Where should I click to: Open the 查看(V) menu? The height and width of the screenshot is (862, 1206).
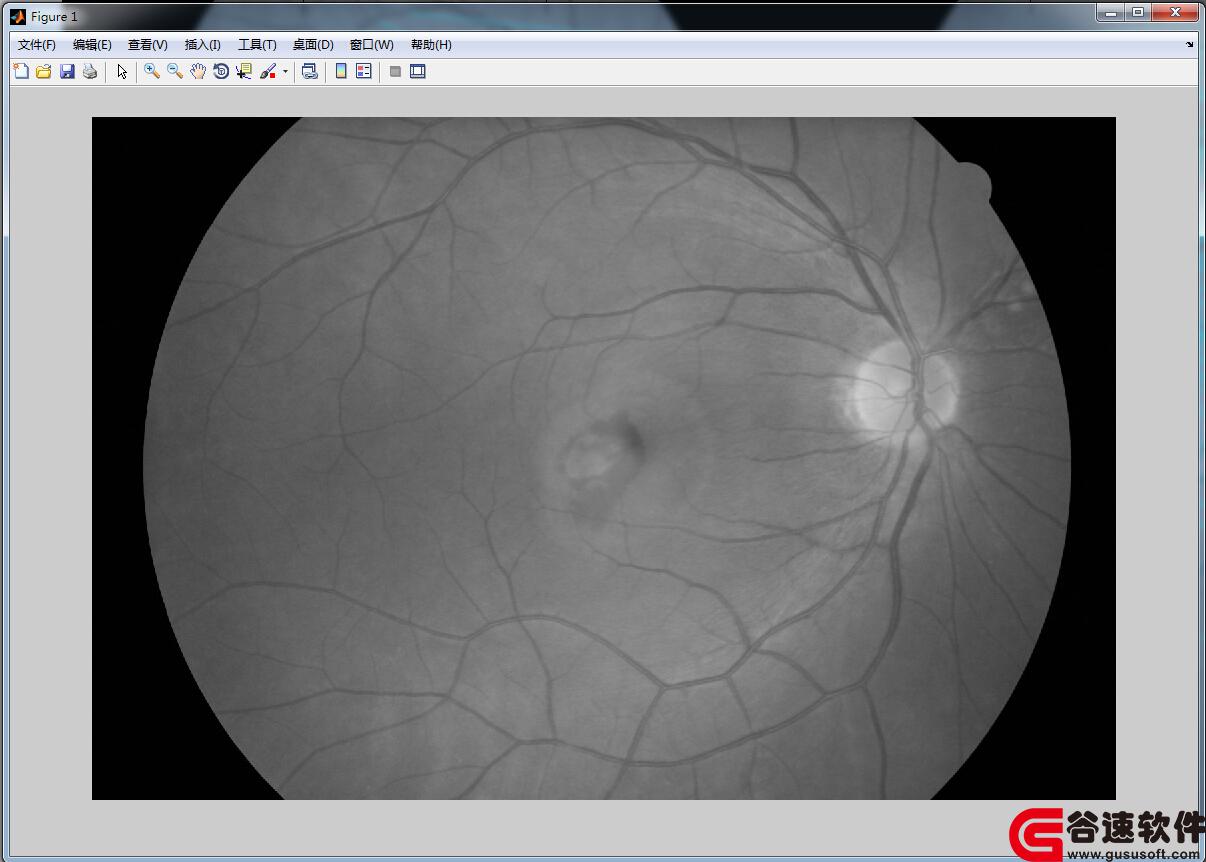(x=148, y=45)
